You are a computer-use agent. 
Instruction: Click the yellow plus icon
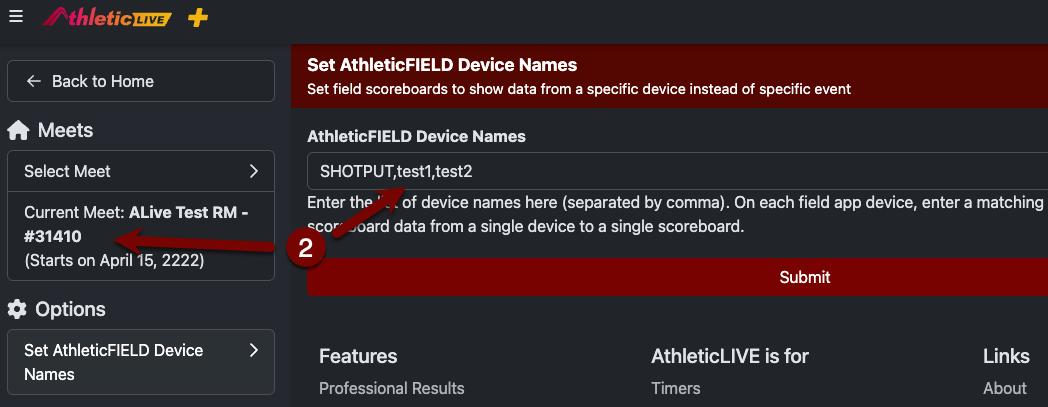[x=197, y=17]
